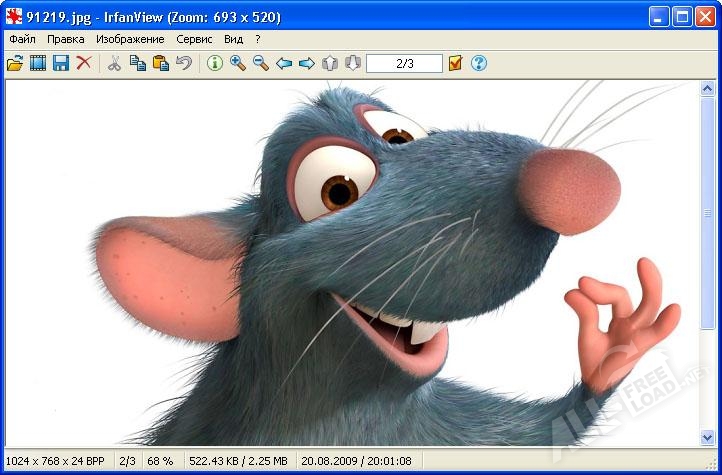Open the Сервис menu
Viewport: 722px width, 475px height.
(194, 39)
